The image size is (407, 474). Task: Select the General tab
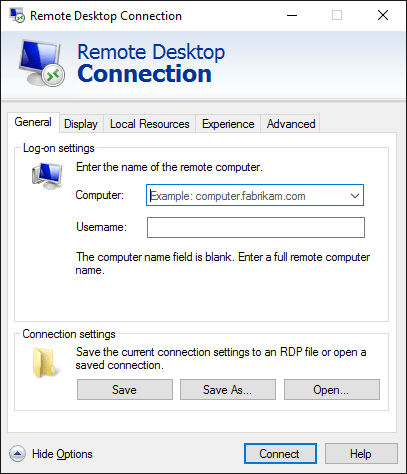pyautogui.click(x=33, y=122)
